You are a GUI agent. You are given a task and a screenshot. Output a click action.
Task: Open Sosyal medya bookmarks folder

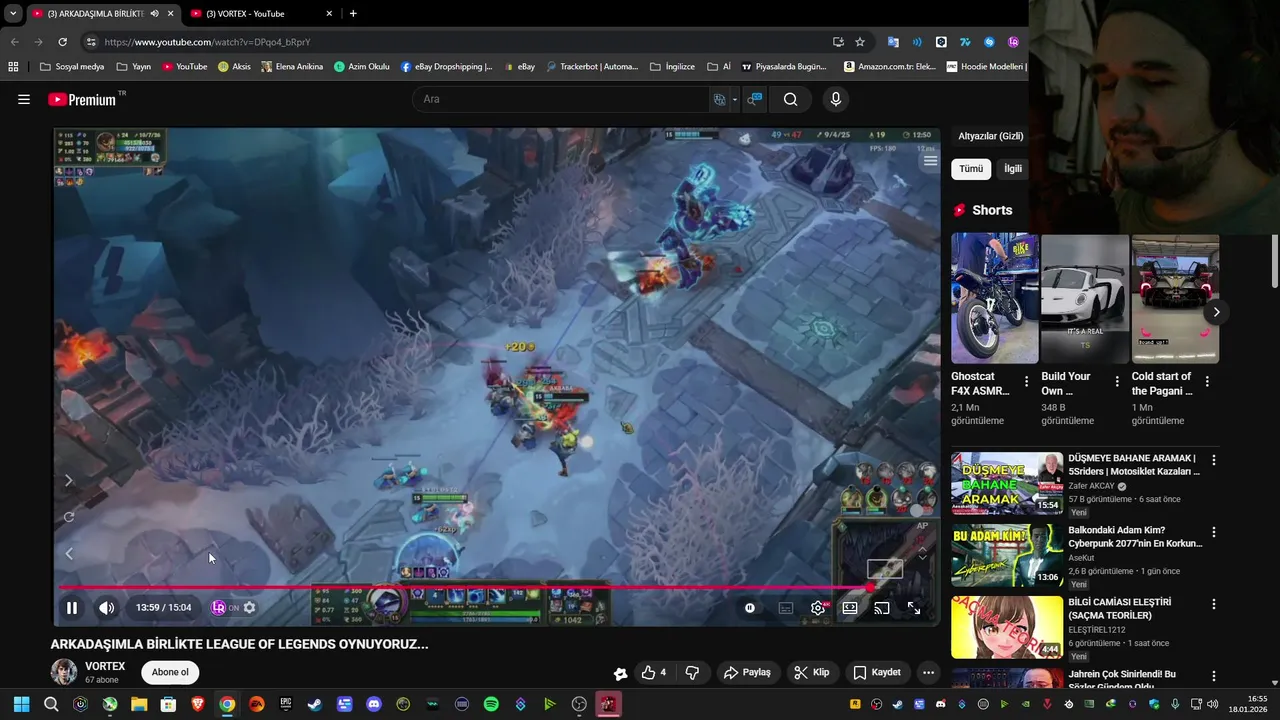71,67
